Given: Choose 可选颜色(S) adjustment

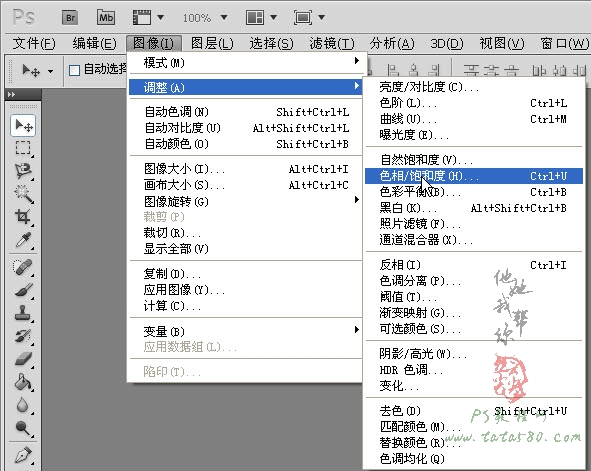Looking at the screenshot, I should 474,329.
